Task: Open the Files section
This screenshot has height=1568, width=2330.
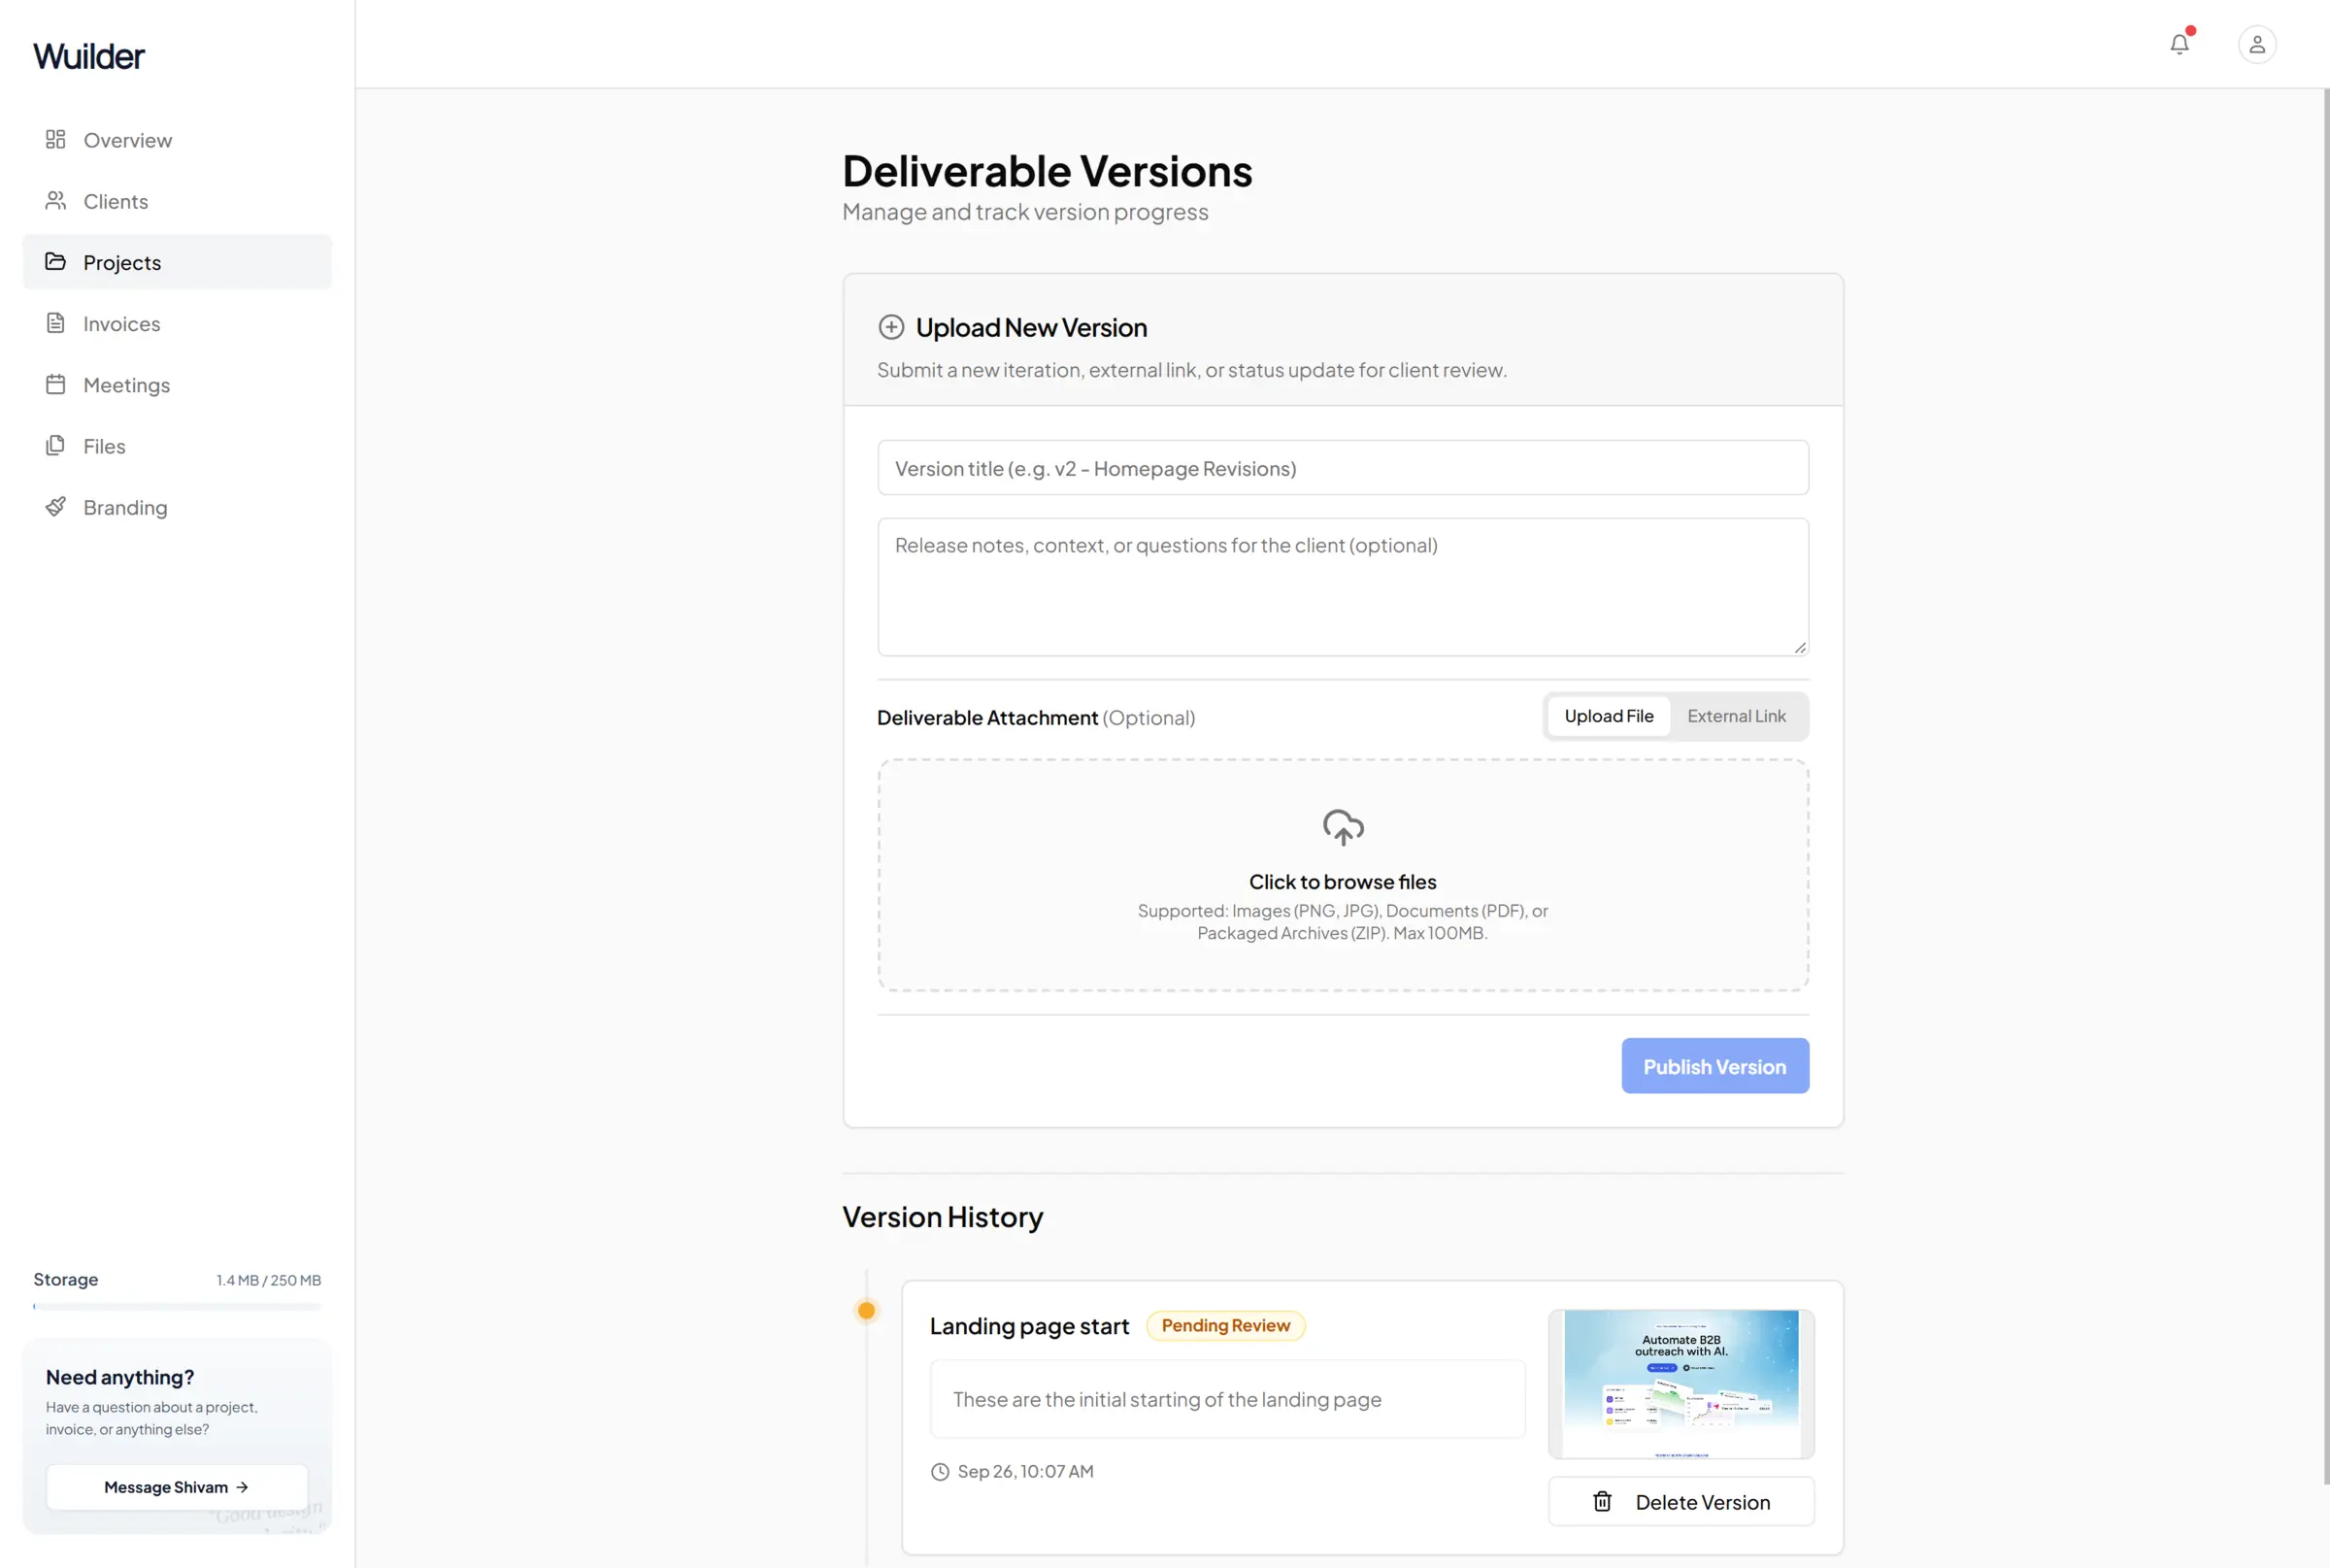Action: (x=177, y=446)
